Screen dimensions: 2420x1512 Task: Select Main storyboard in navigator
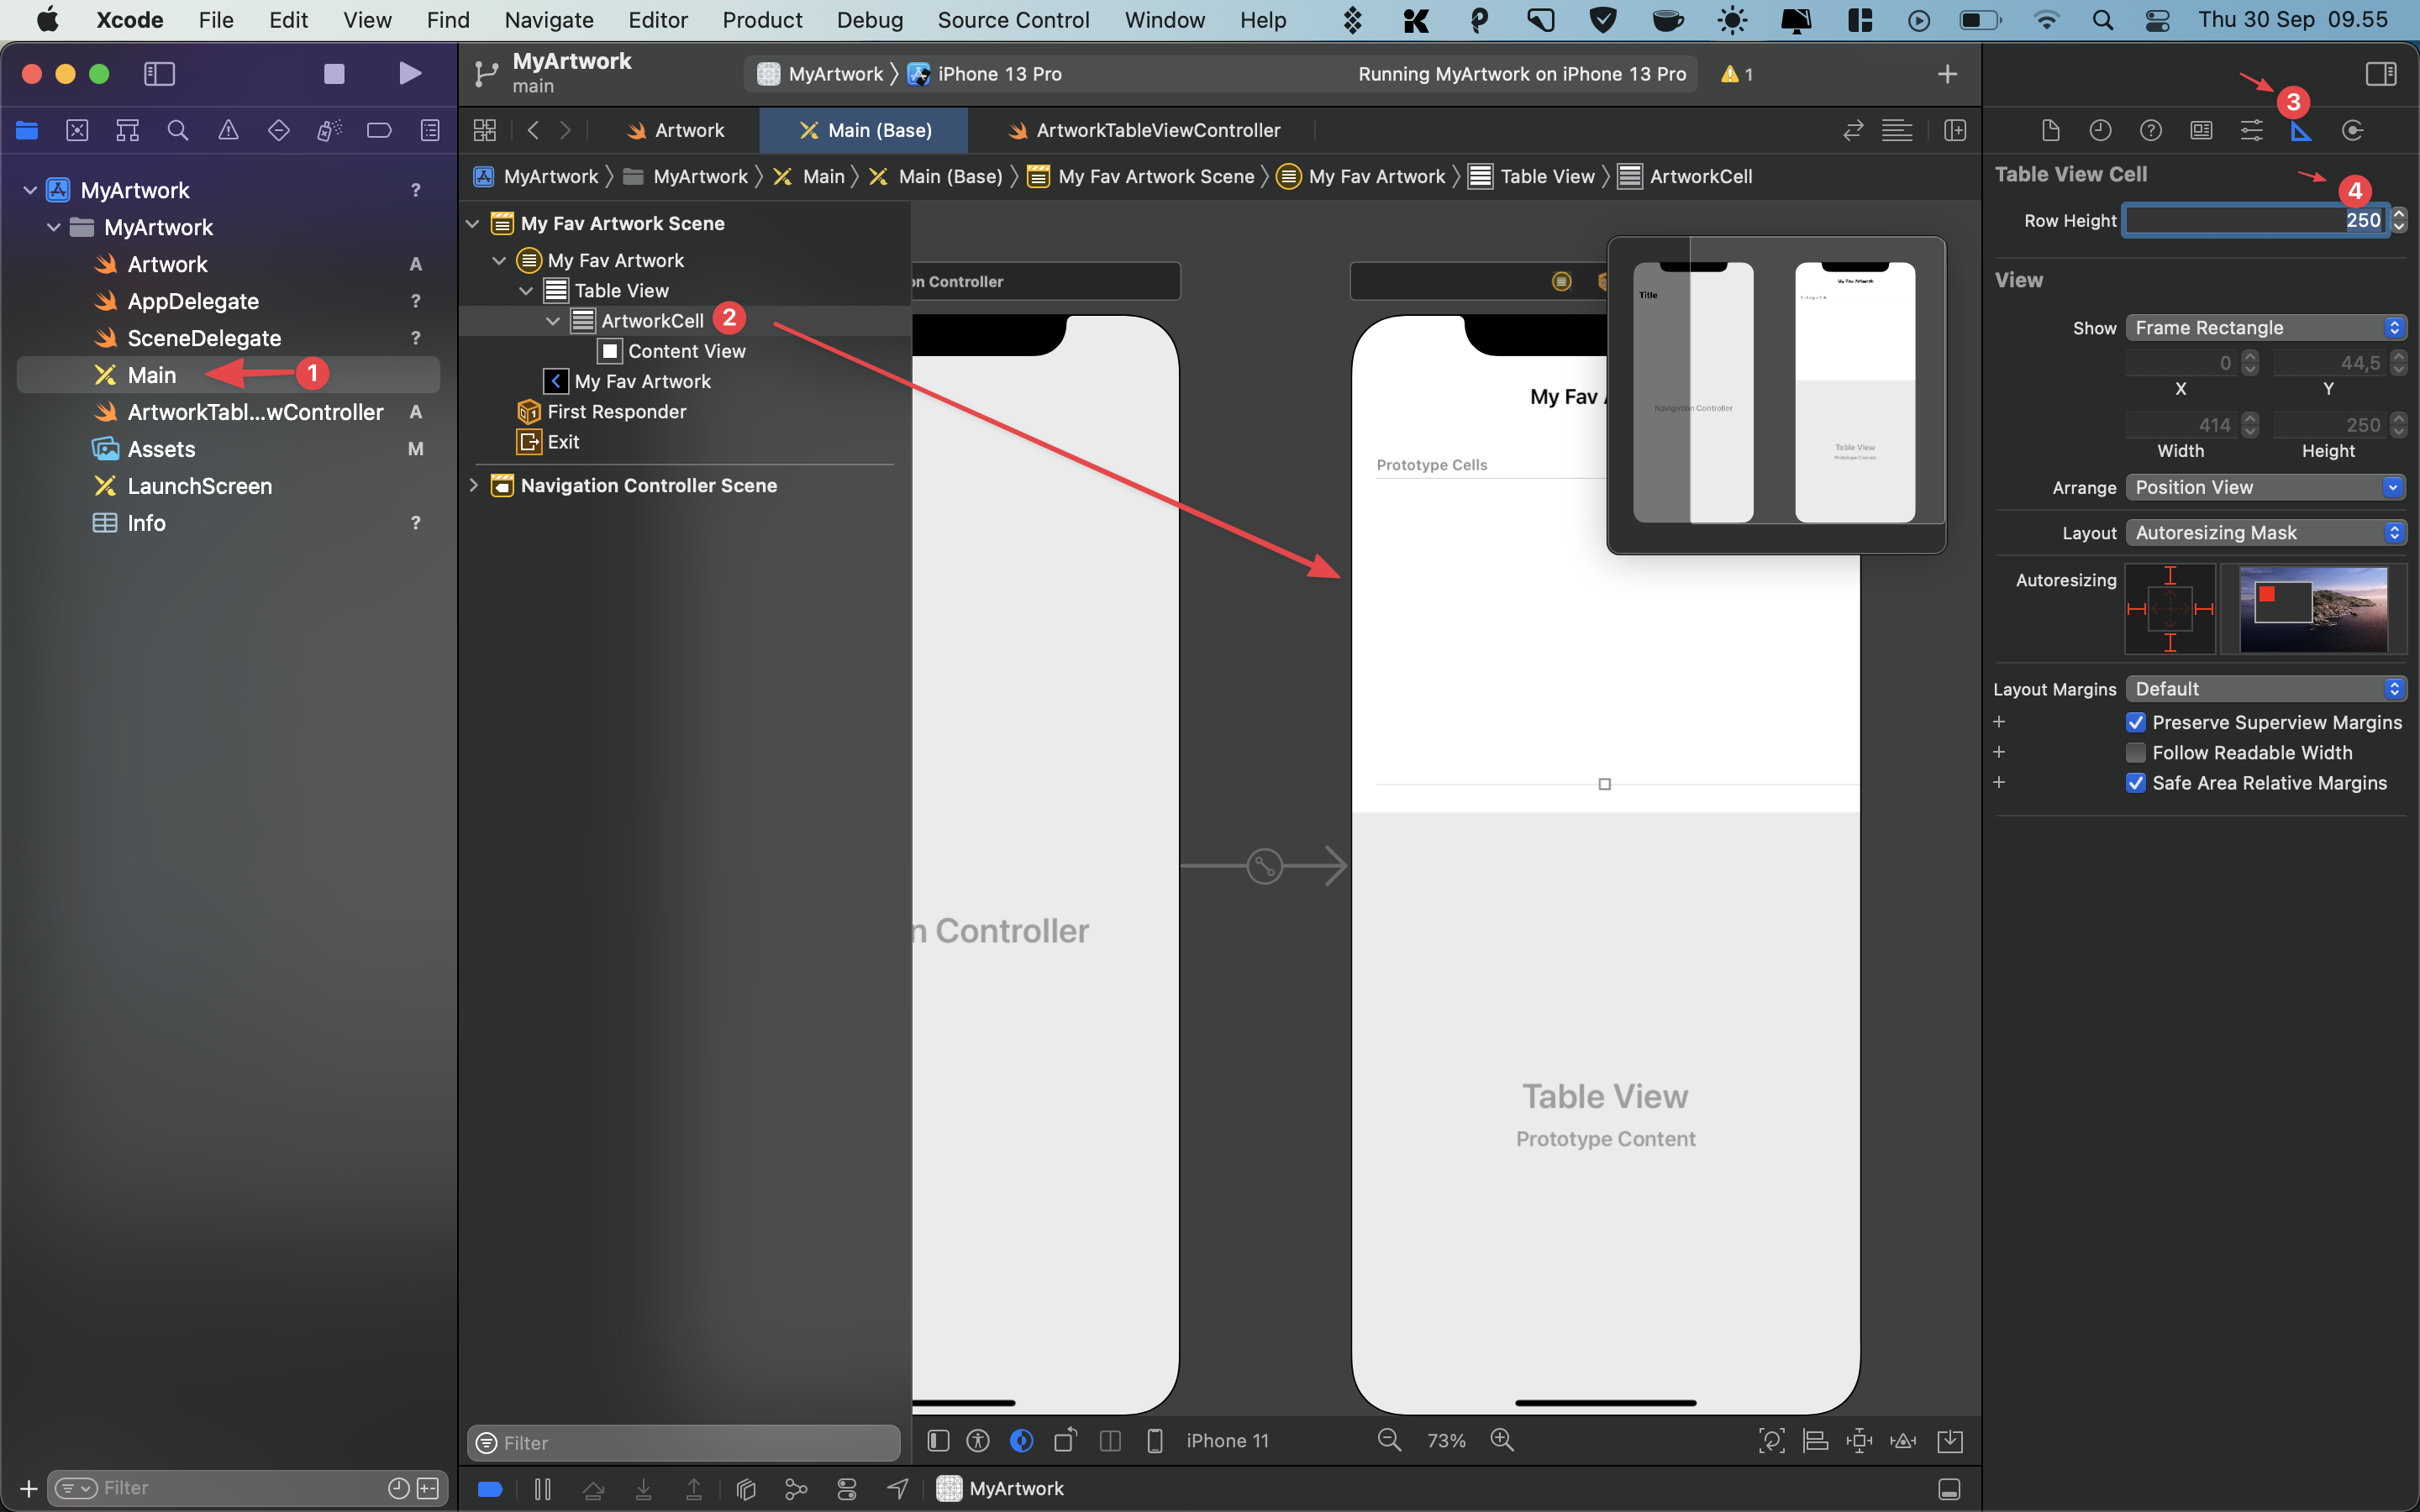[x=151, y=375]
